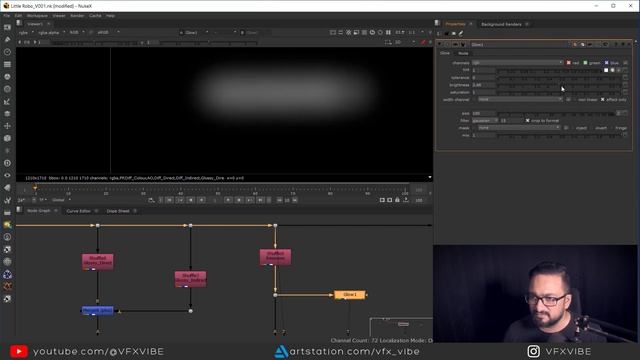
Task: Open the Draw nodes toolbar icon
Action: click(x=7, y=40)
